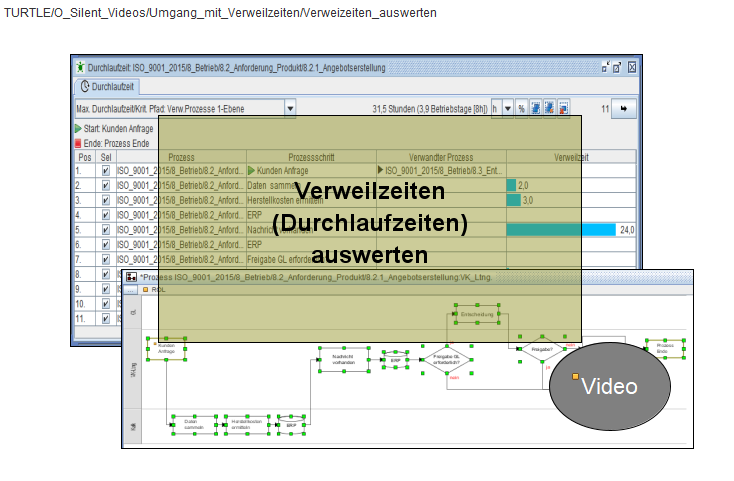Screen dimensions: 734x481
Task: Select the 'Freigabe GL erforderlich?' decision diamond
Action: click(447, 359)
